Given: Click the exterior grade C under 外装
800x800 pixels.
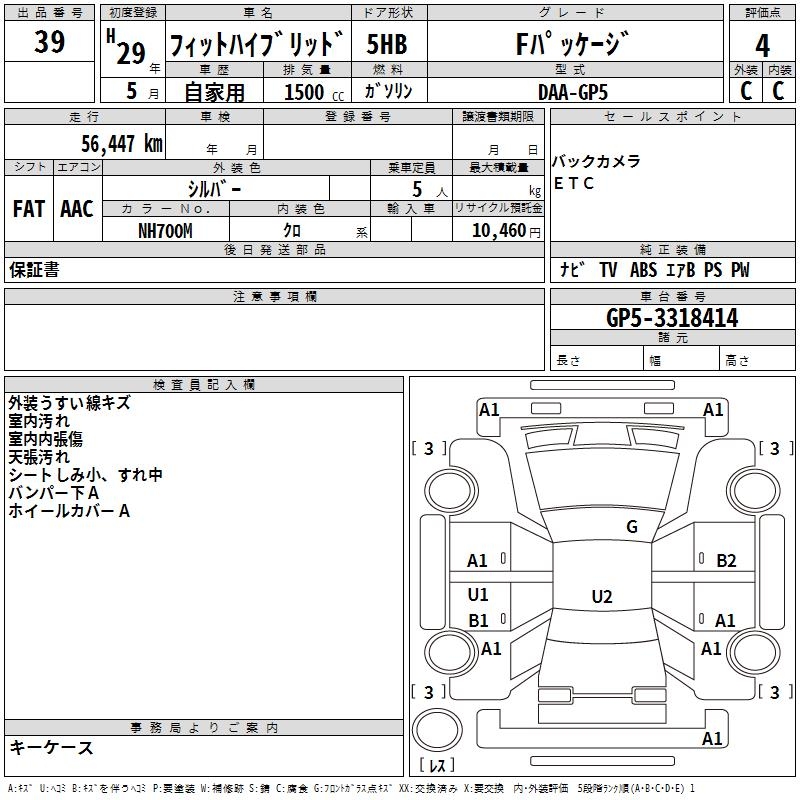Looking at the screenshot, I should click(746, 91).
